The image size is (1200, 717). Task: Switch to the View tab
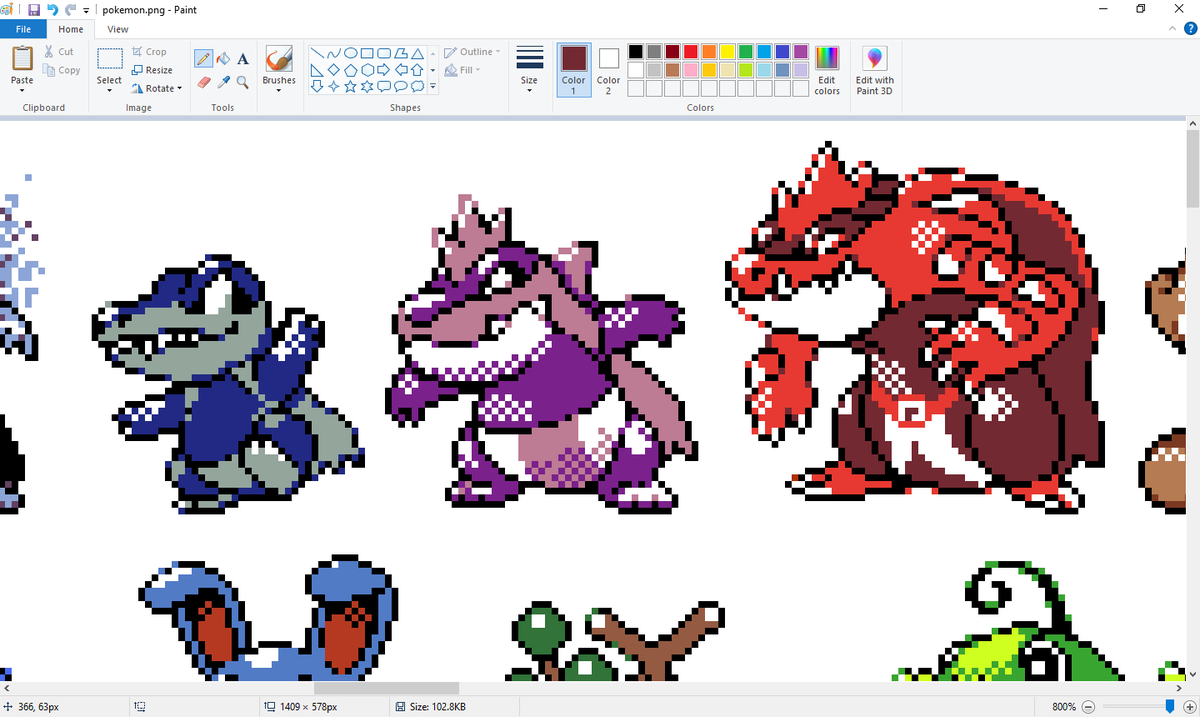pos(118,30)
